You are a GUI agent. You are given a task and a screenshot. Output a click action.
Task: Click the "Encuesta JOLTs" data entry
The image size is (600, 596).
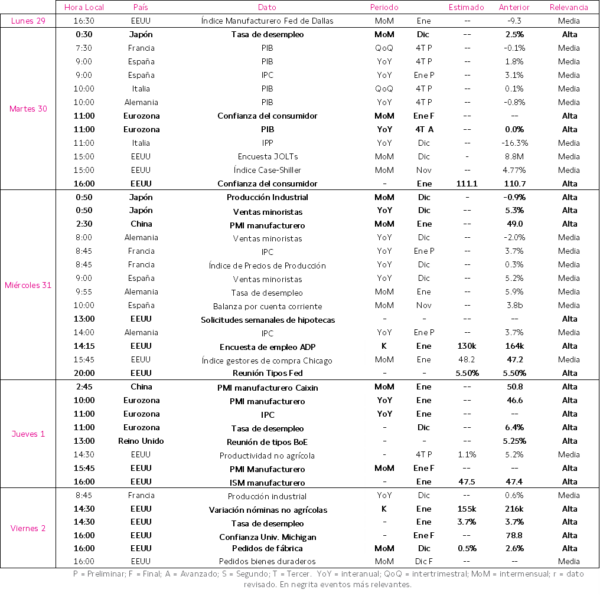click(266, 156)
